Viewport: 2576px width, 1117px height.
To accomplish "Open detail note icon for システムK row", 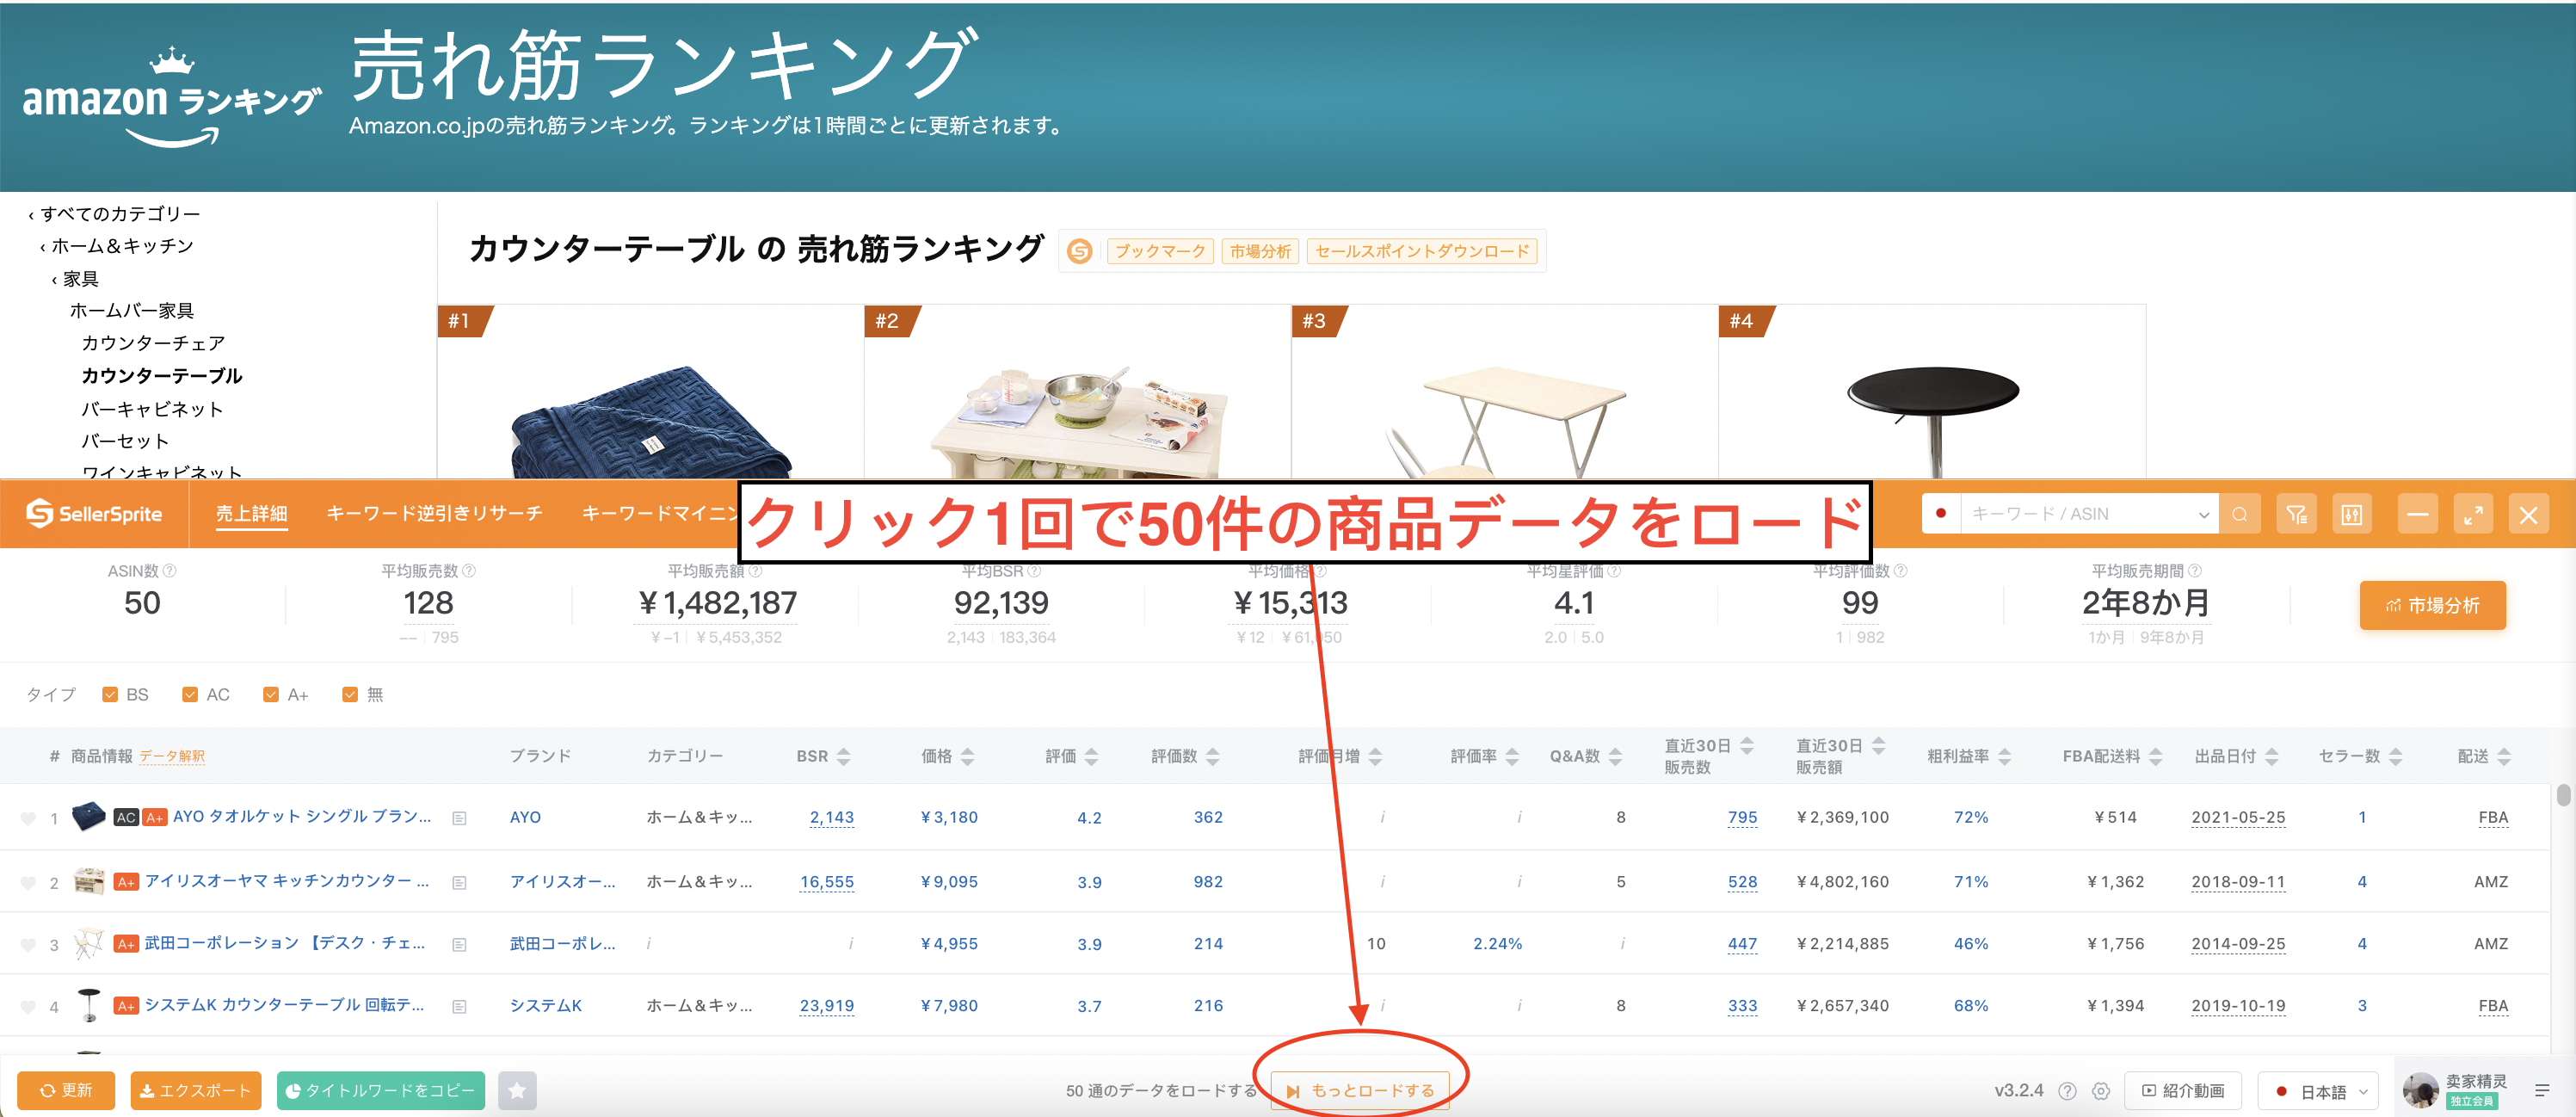I will (459, 1006).
